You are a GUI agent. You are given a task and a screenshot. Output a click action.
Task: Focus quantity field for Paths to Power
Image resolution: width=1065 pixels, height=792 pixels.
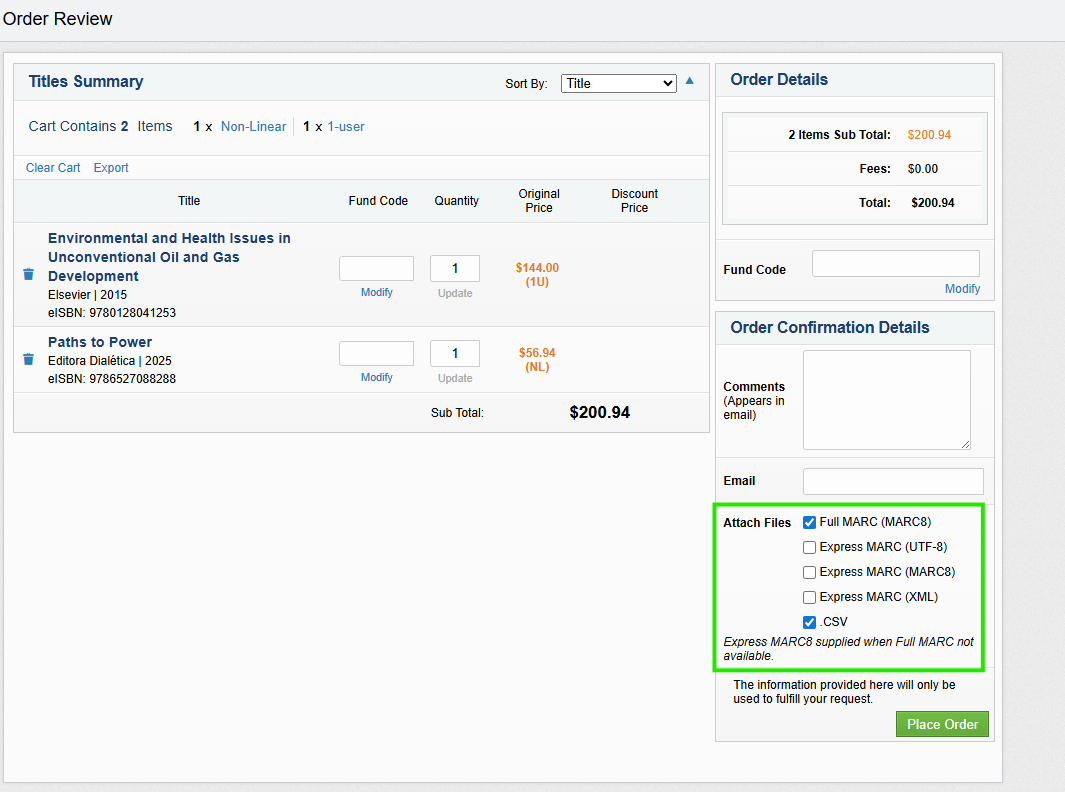(x=455, y=353)
